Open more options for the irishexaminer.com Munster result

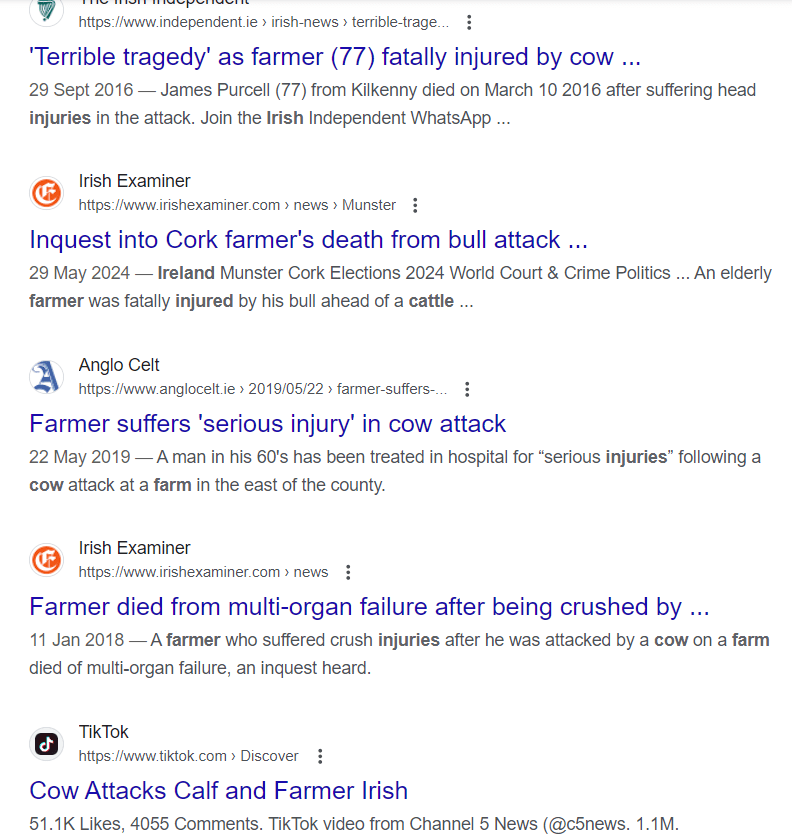416,205
